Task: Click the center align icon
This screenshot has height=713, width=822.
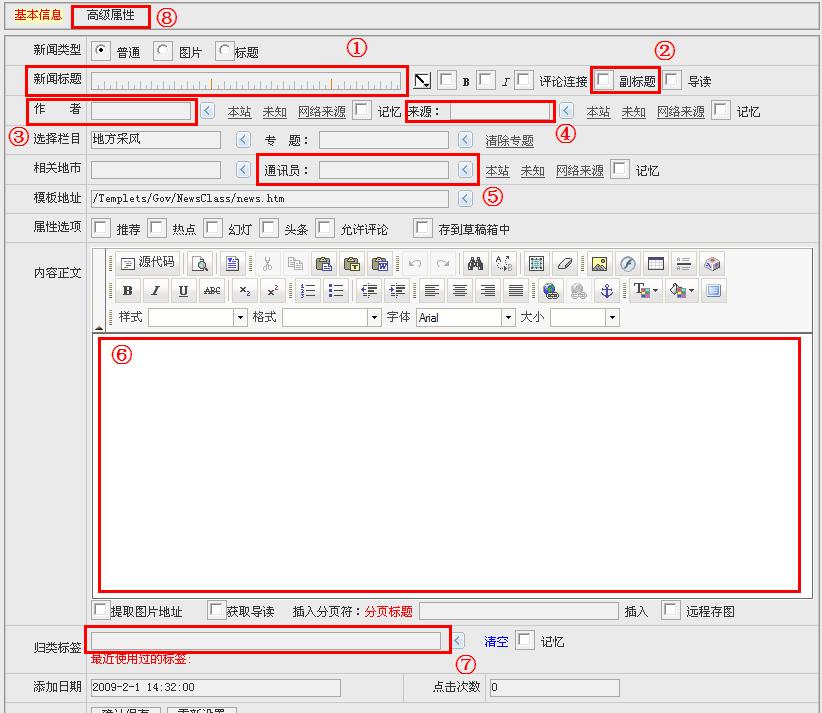Action: (x=460, y=291)
